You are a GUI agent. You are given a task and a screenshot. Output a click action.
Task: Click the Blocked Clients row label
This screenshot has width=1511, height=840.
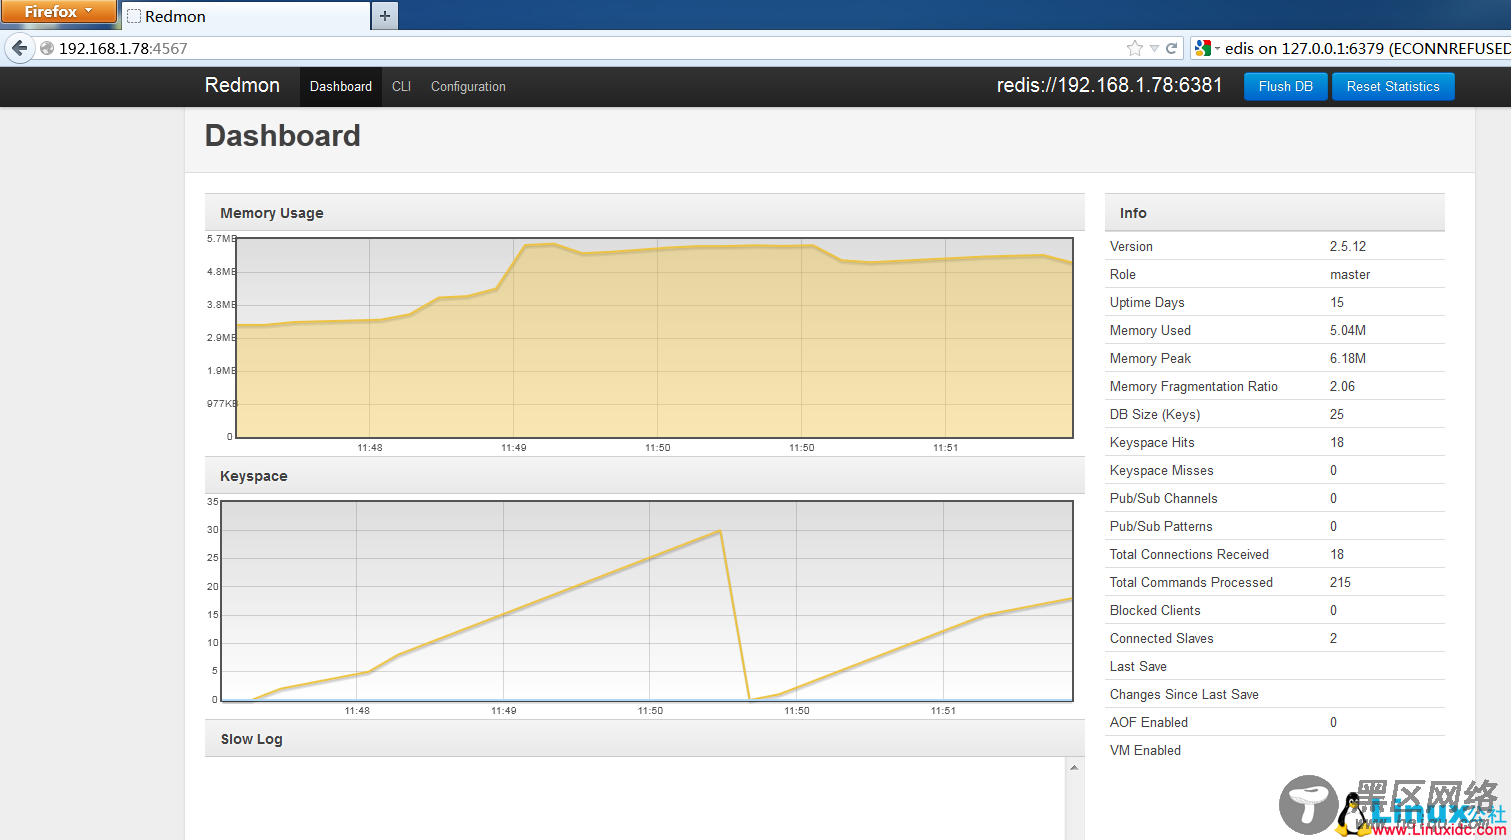click(1155, 610)
